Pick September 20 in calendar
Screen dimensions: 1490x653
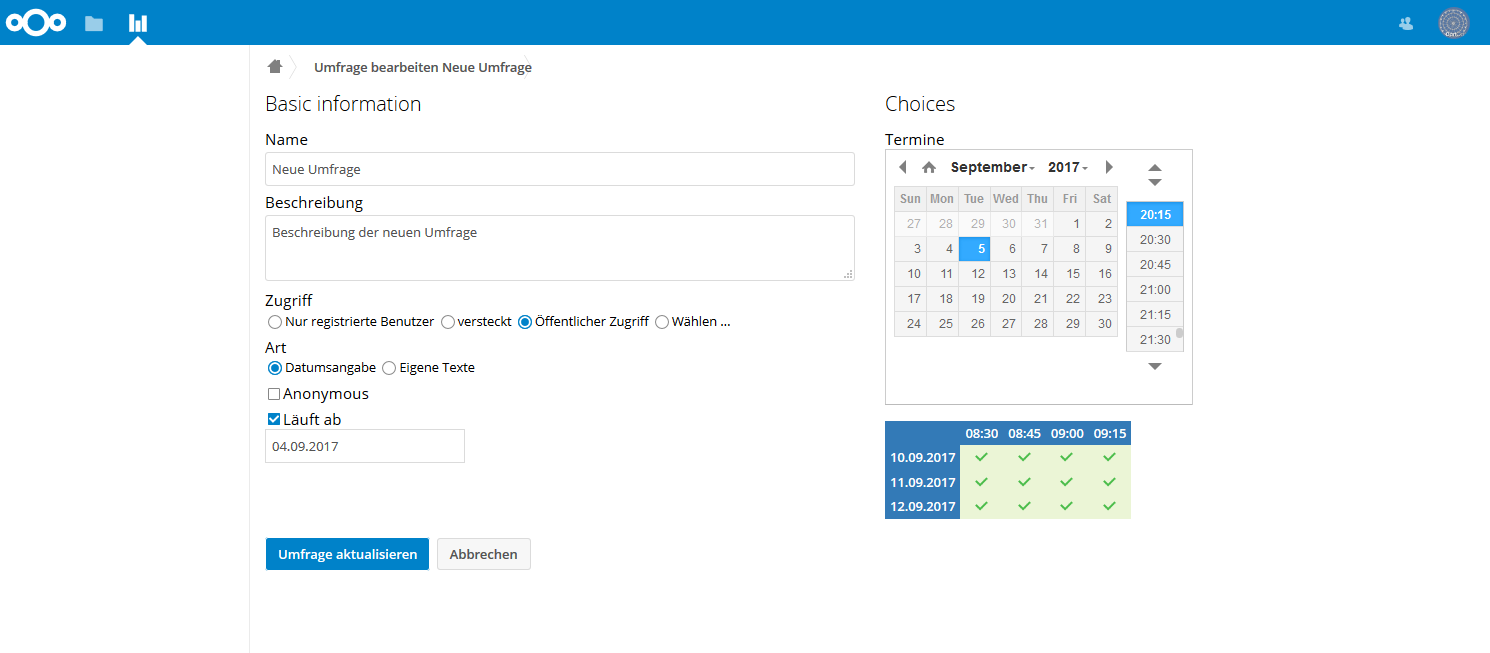[1007, 298]
